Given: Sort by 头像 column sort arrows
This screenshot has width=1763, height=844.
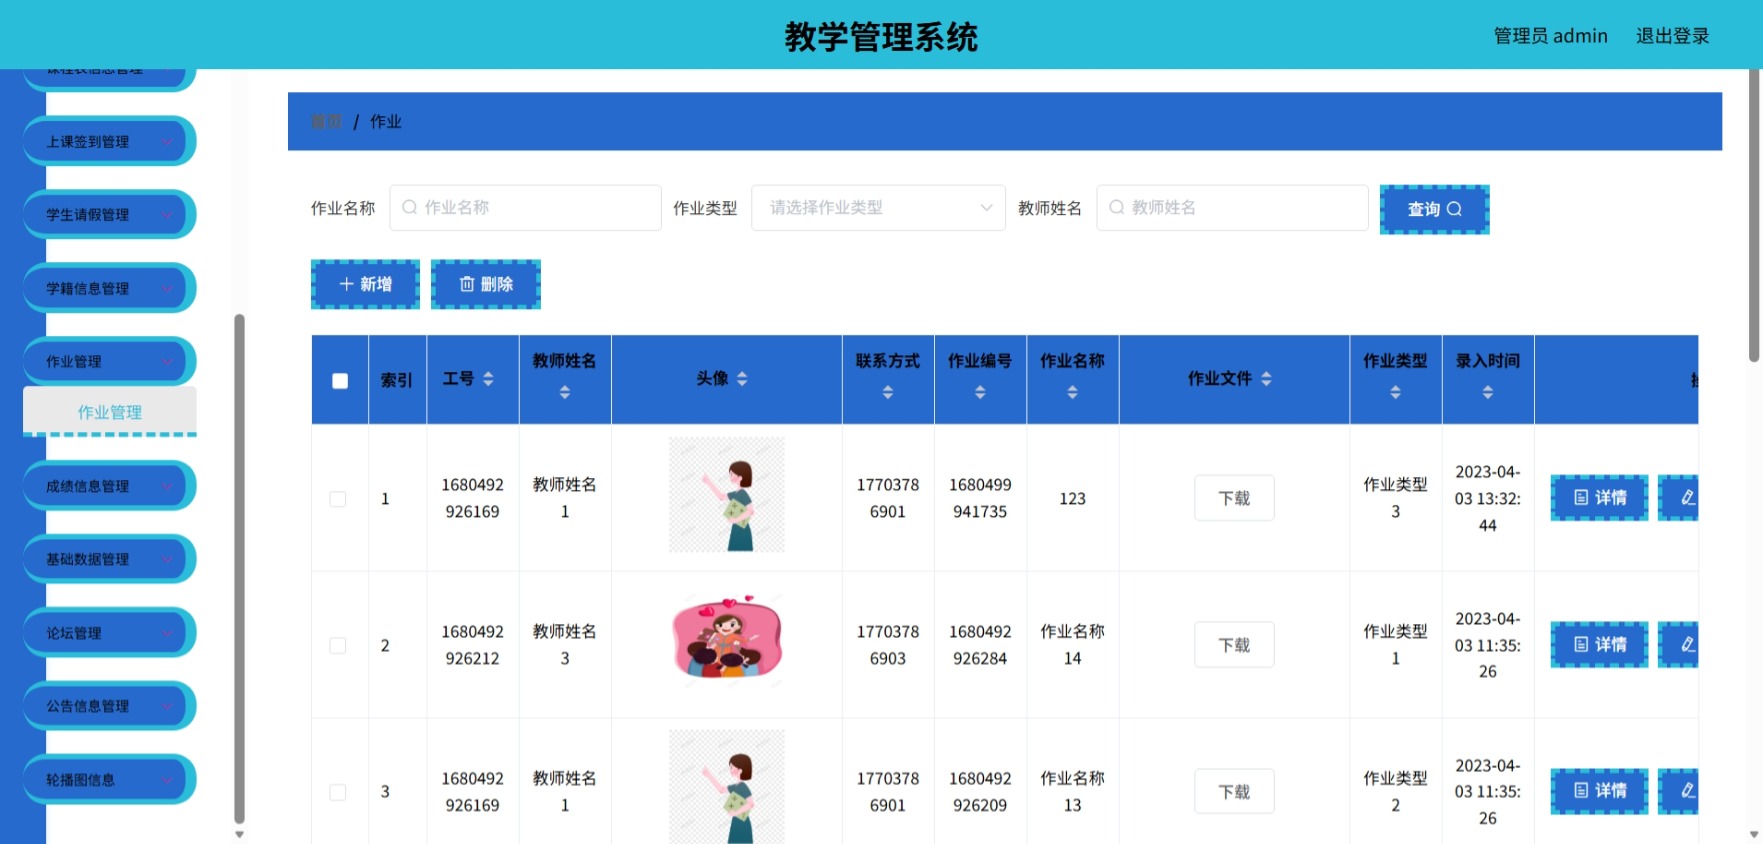Looking at the screenshot, I should click(x=742, y=379).
